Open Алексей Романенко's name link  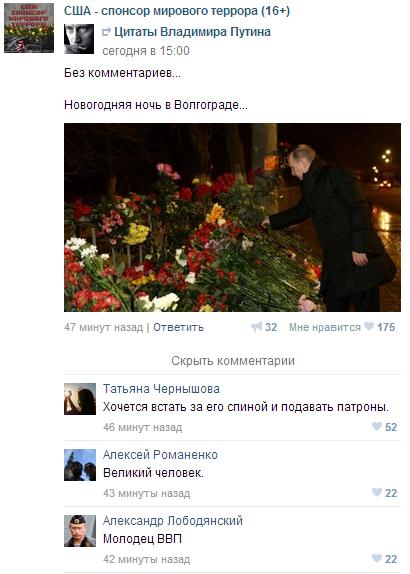[160, 455]
